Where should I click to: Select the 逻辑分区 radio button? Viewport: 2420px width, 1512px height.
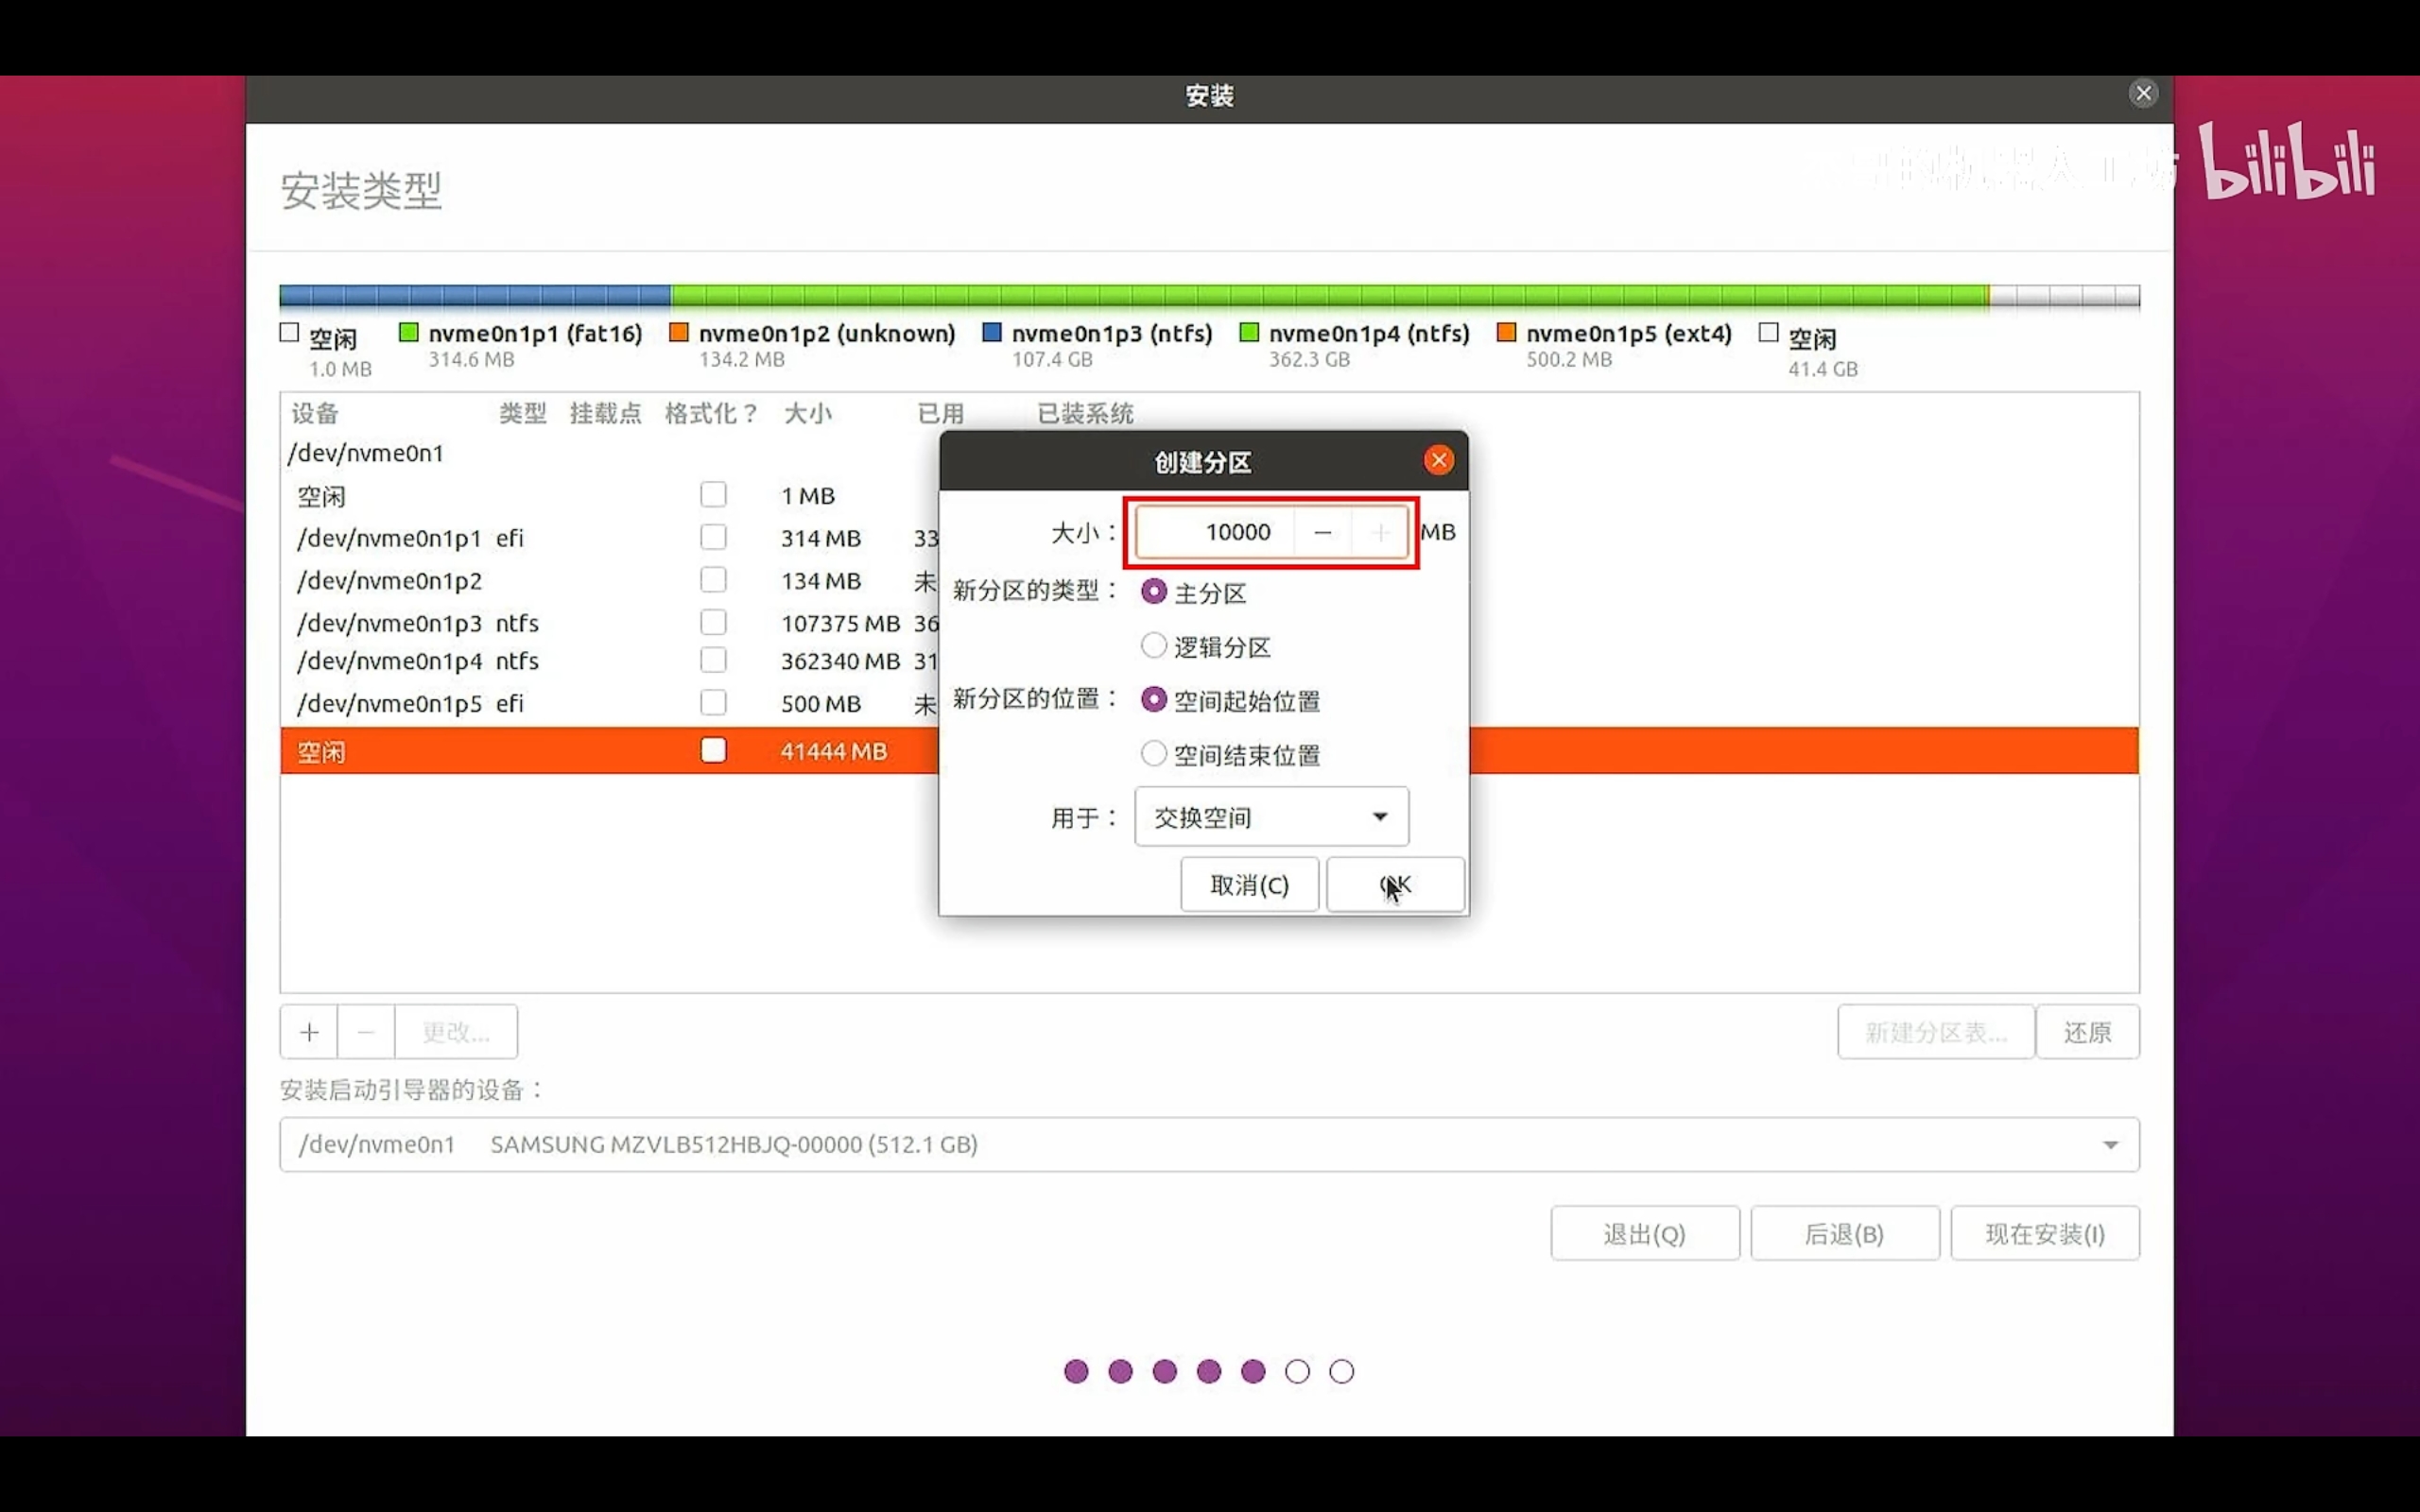point(1153,646)
